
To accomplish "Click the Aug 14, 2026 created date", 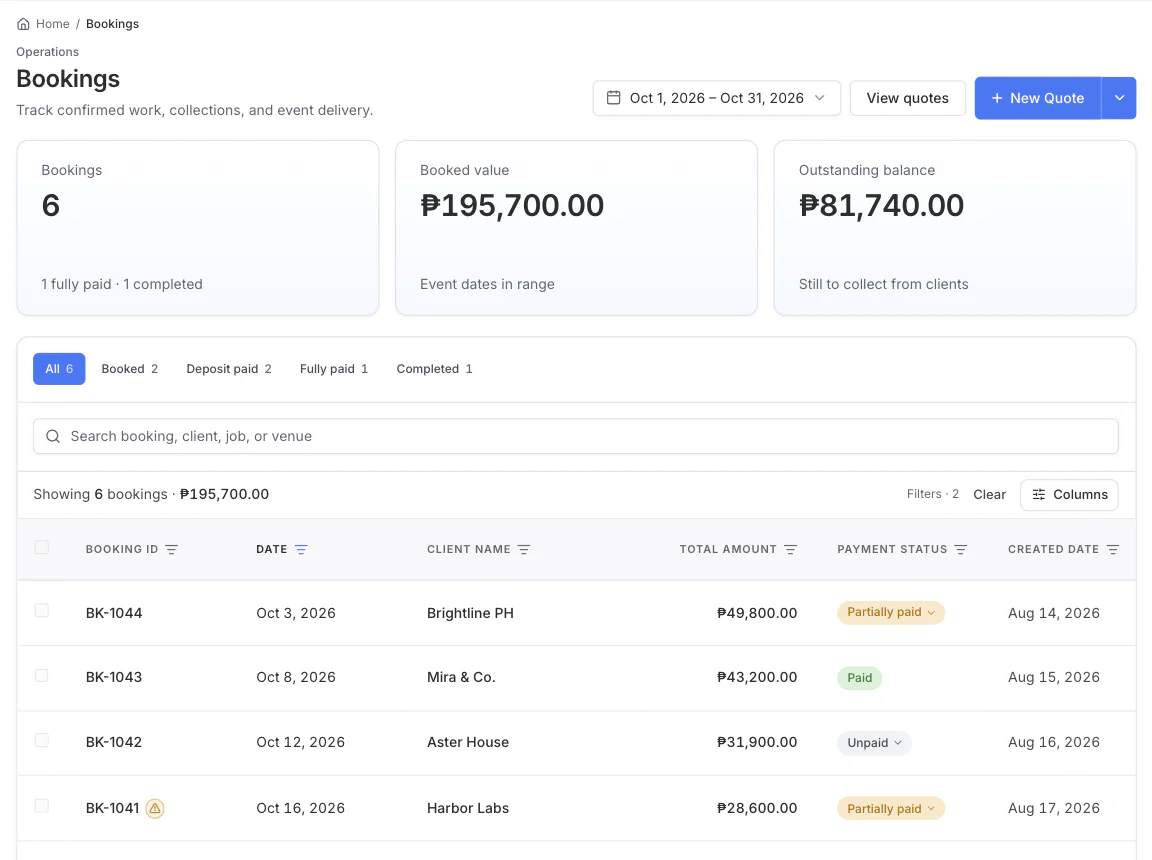I will [x=1054, y=613].
